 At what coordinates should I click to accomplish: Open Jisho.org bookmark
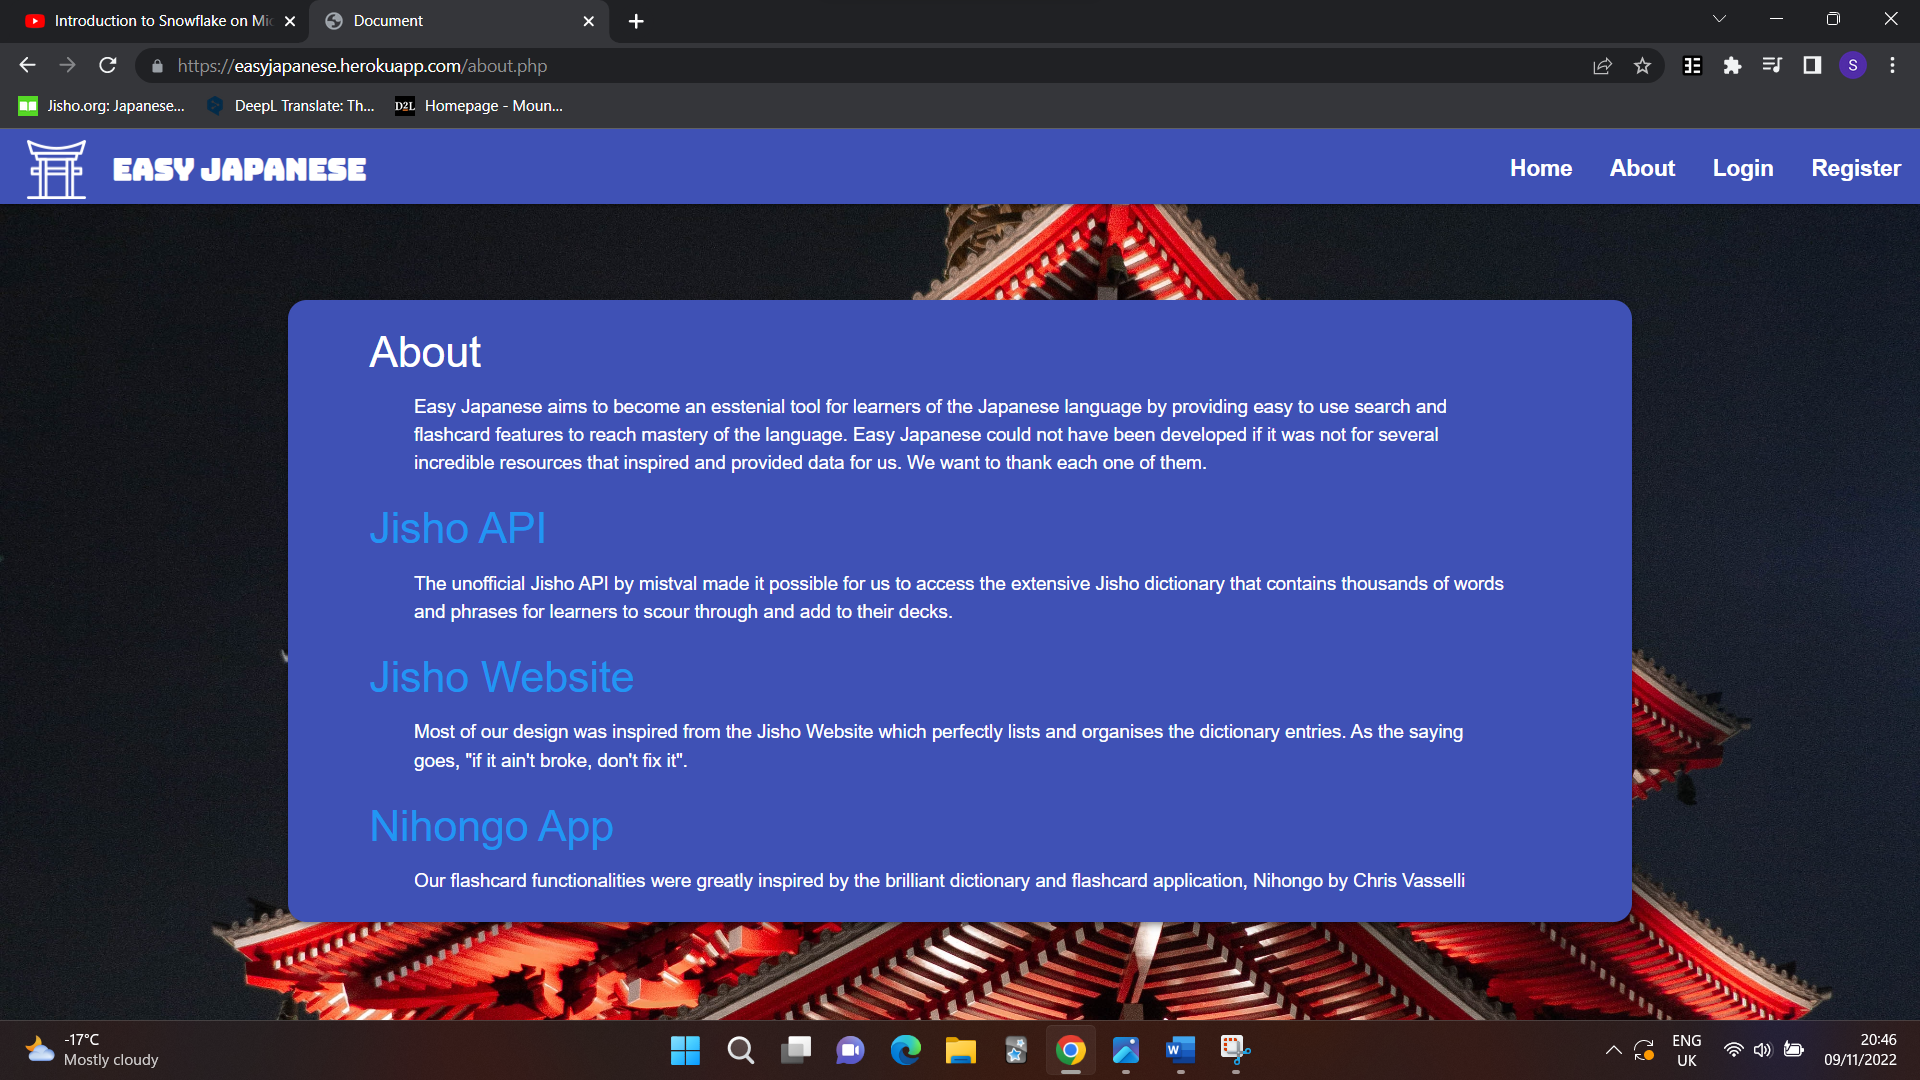(101, 106)
